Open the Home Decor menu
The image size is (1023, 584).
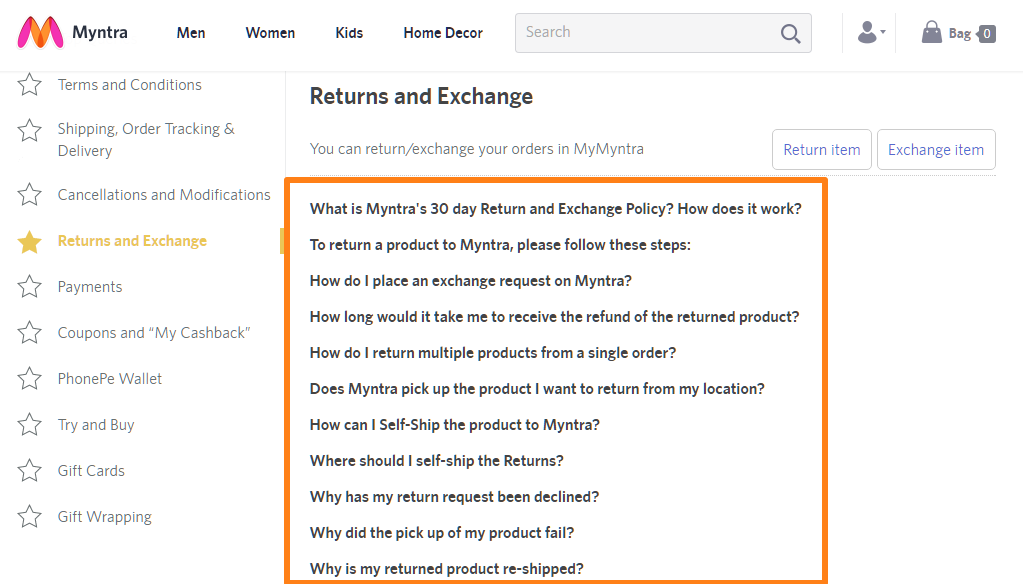[443, 33]
